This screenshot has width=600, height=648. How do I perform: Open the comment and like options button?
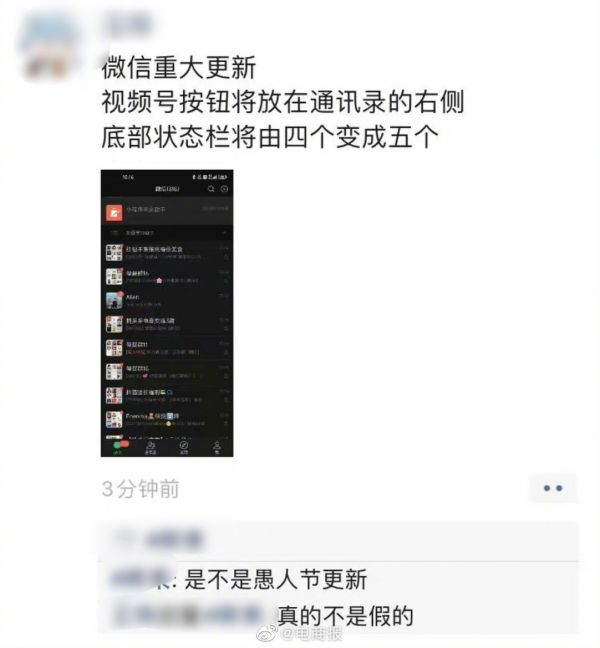(x=552, y=488)
